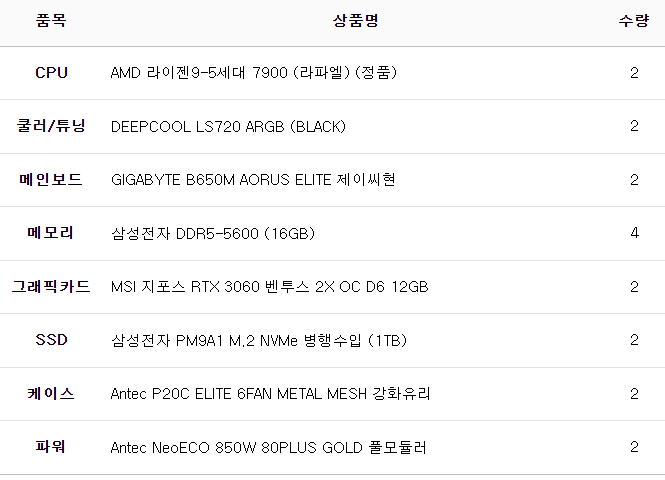Screen dimensions: 665x480
Task: Click the quantity 4 in the 메모리 row
Action: point(634,233)
